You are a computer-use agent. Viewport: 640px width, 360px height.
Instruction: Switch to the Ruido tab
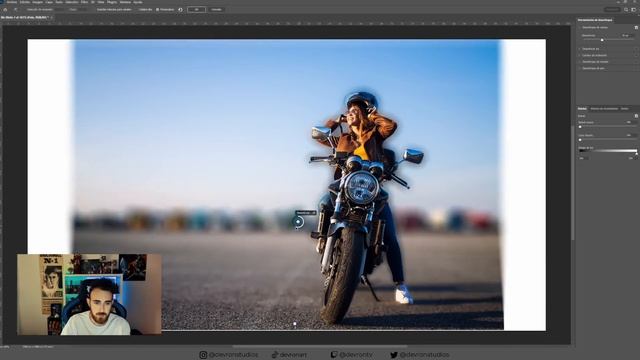[624, 109]
